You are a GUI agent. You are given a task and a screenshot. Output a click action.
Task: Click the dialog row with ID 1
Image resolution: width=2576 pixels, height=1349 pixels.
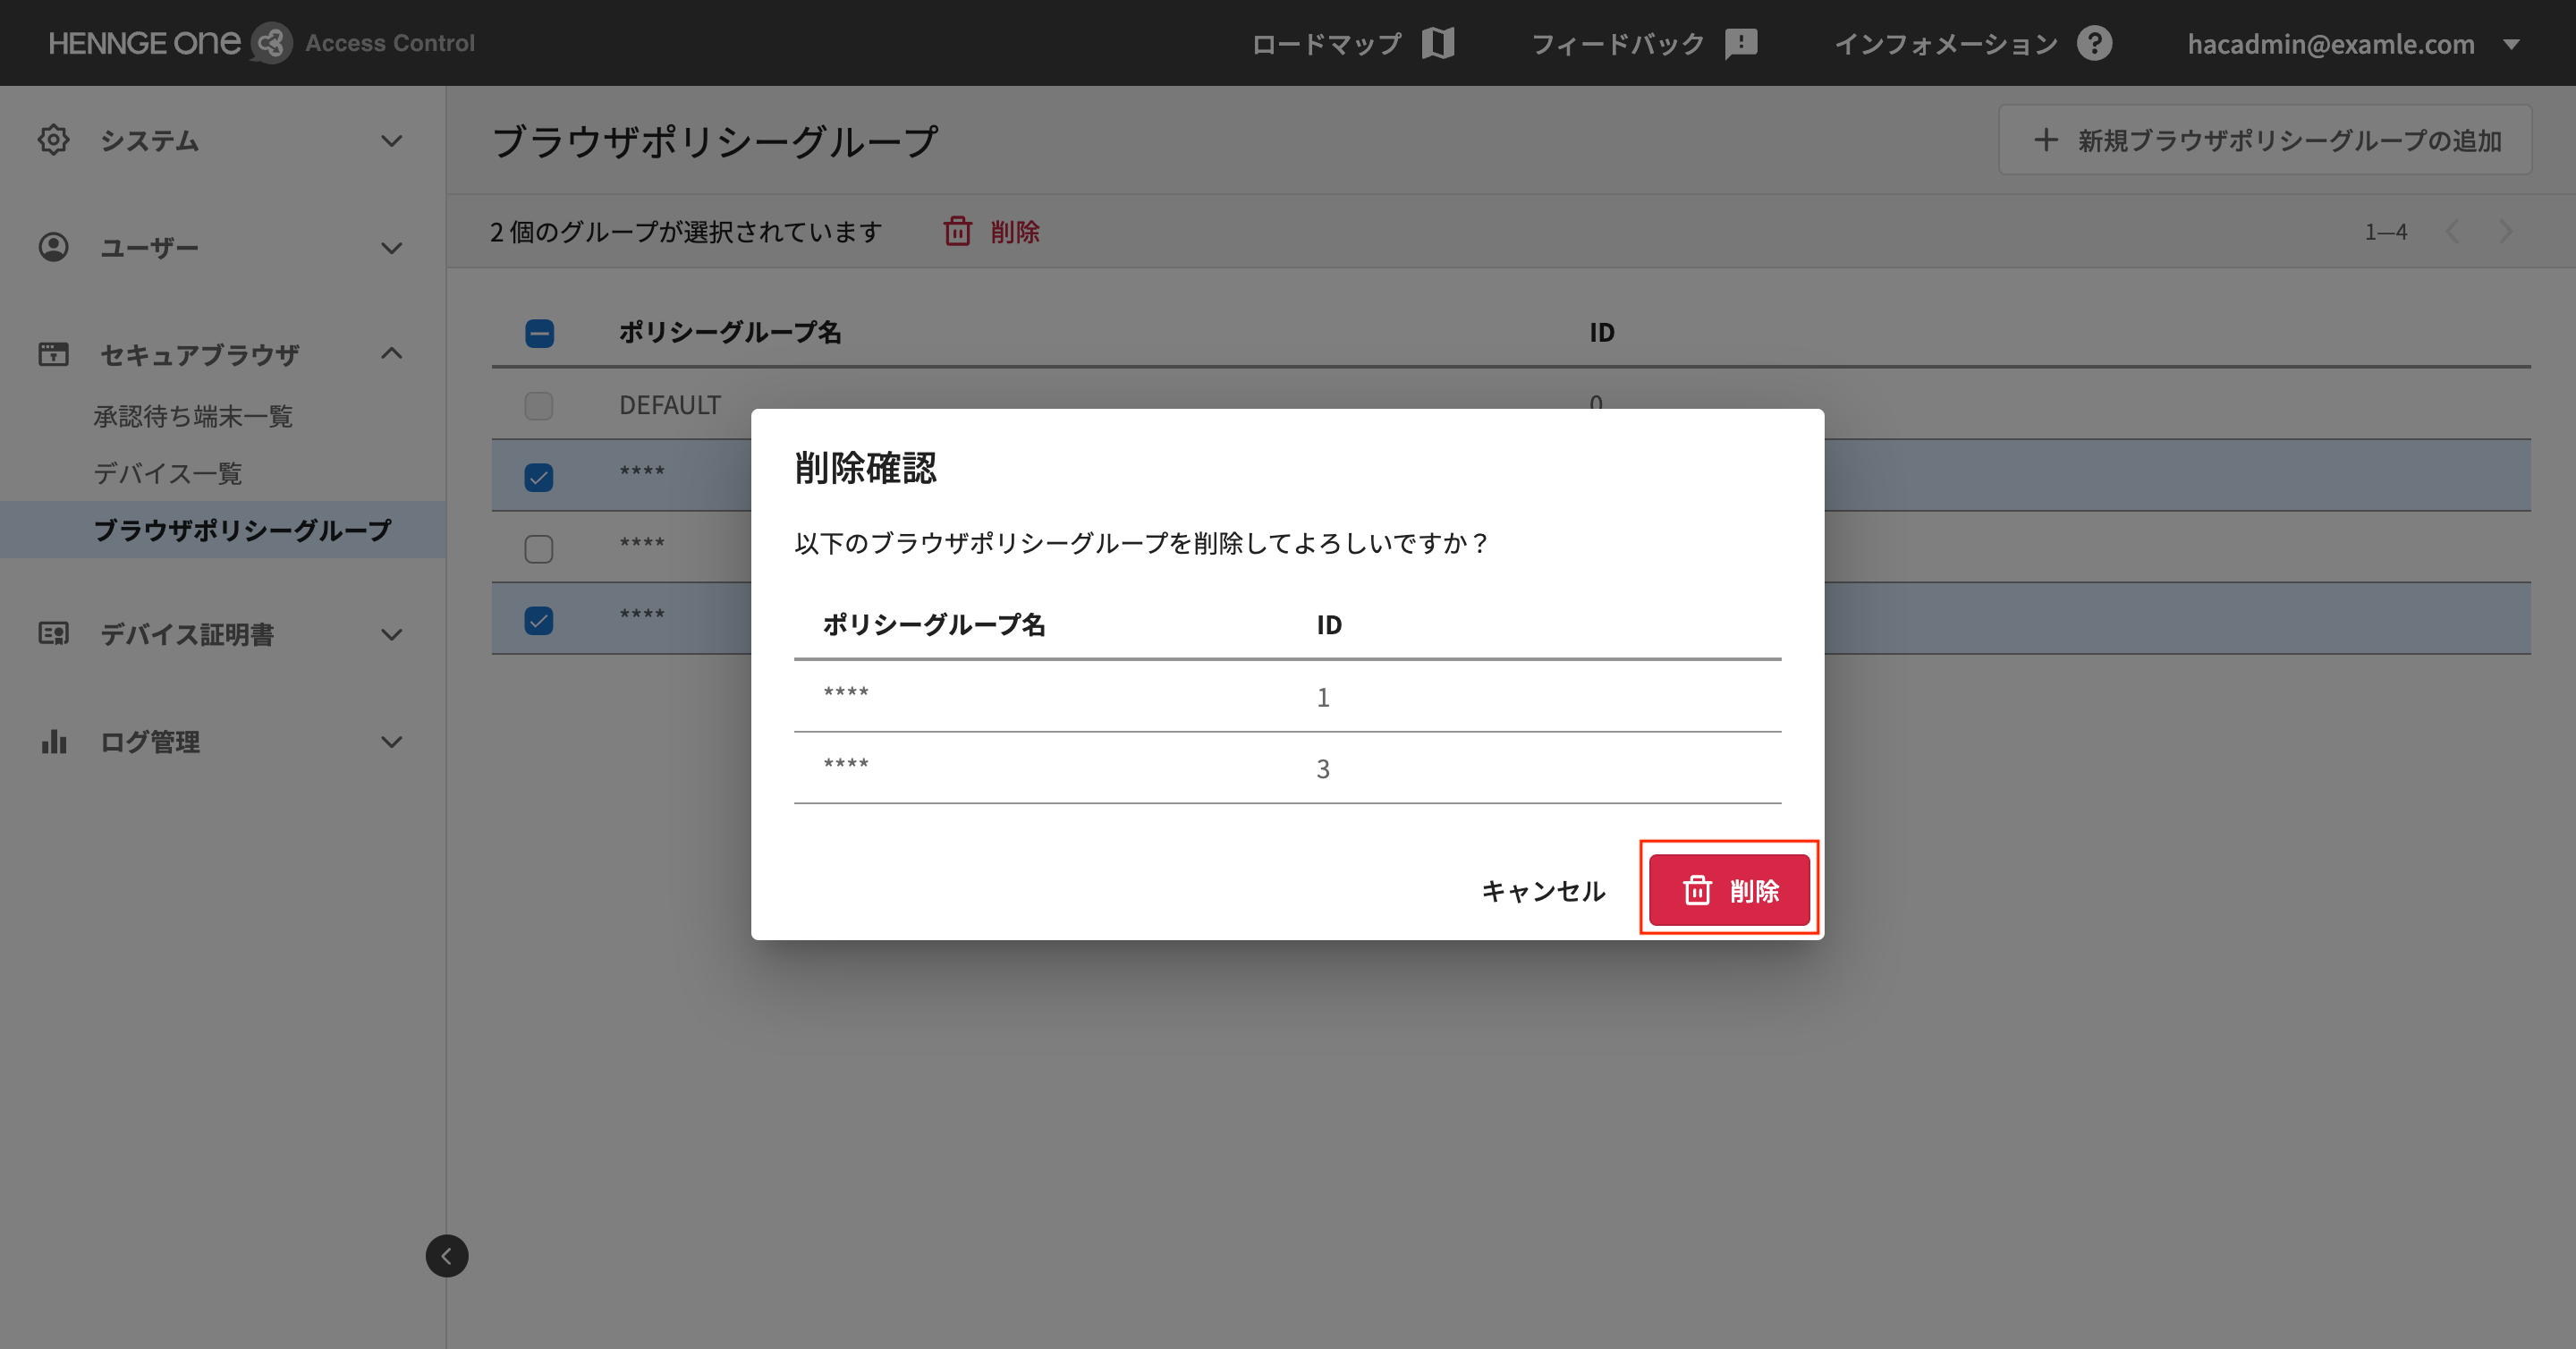point(1287,696)
